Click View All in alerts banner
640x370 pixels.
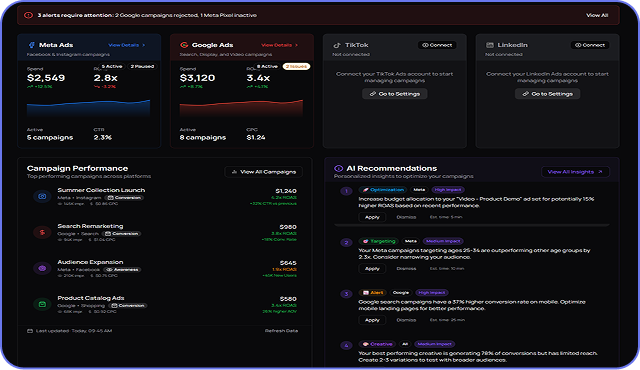click(x=597, y=15)
